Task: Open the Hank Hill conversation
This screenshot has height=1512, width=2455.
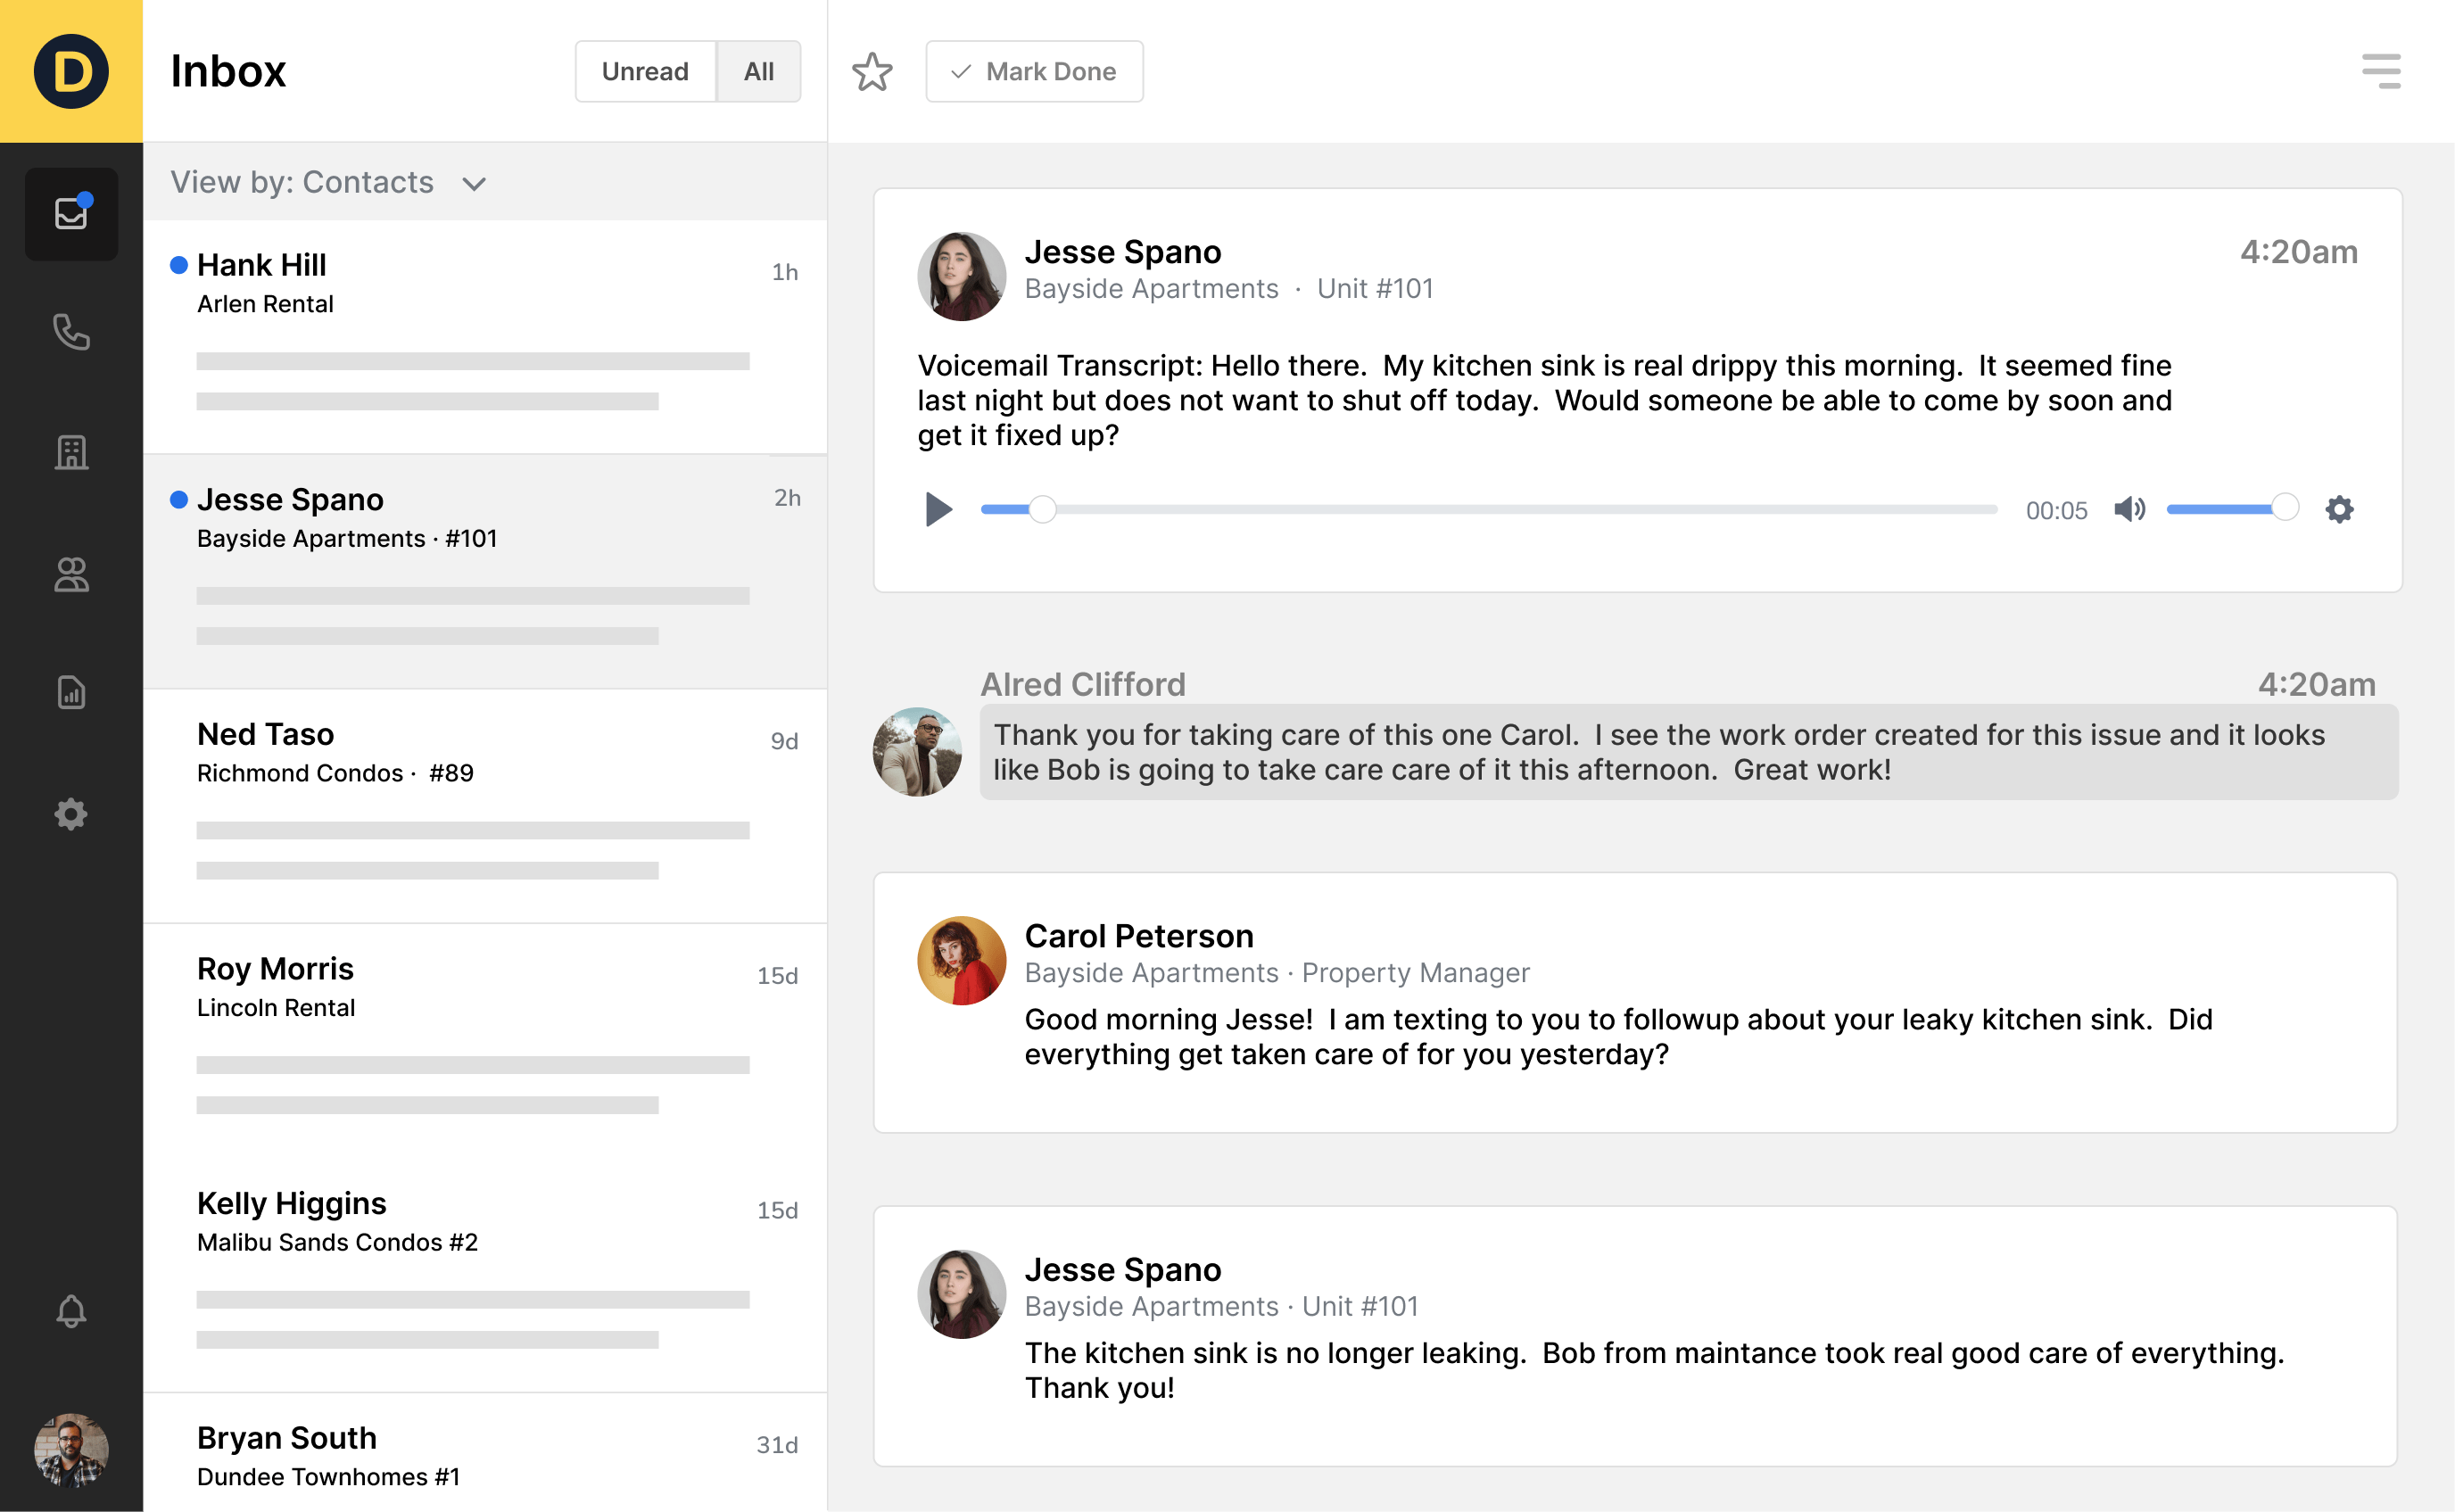Action: tap(485, 337)
